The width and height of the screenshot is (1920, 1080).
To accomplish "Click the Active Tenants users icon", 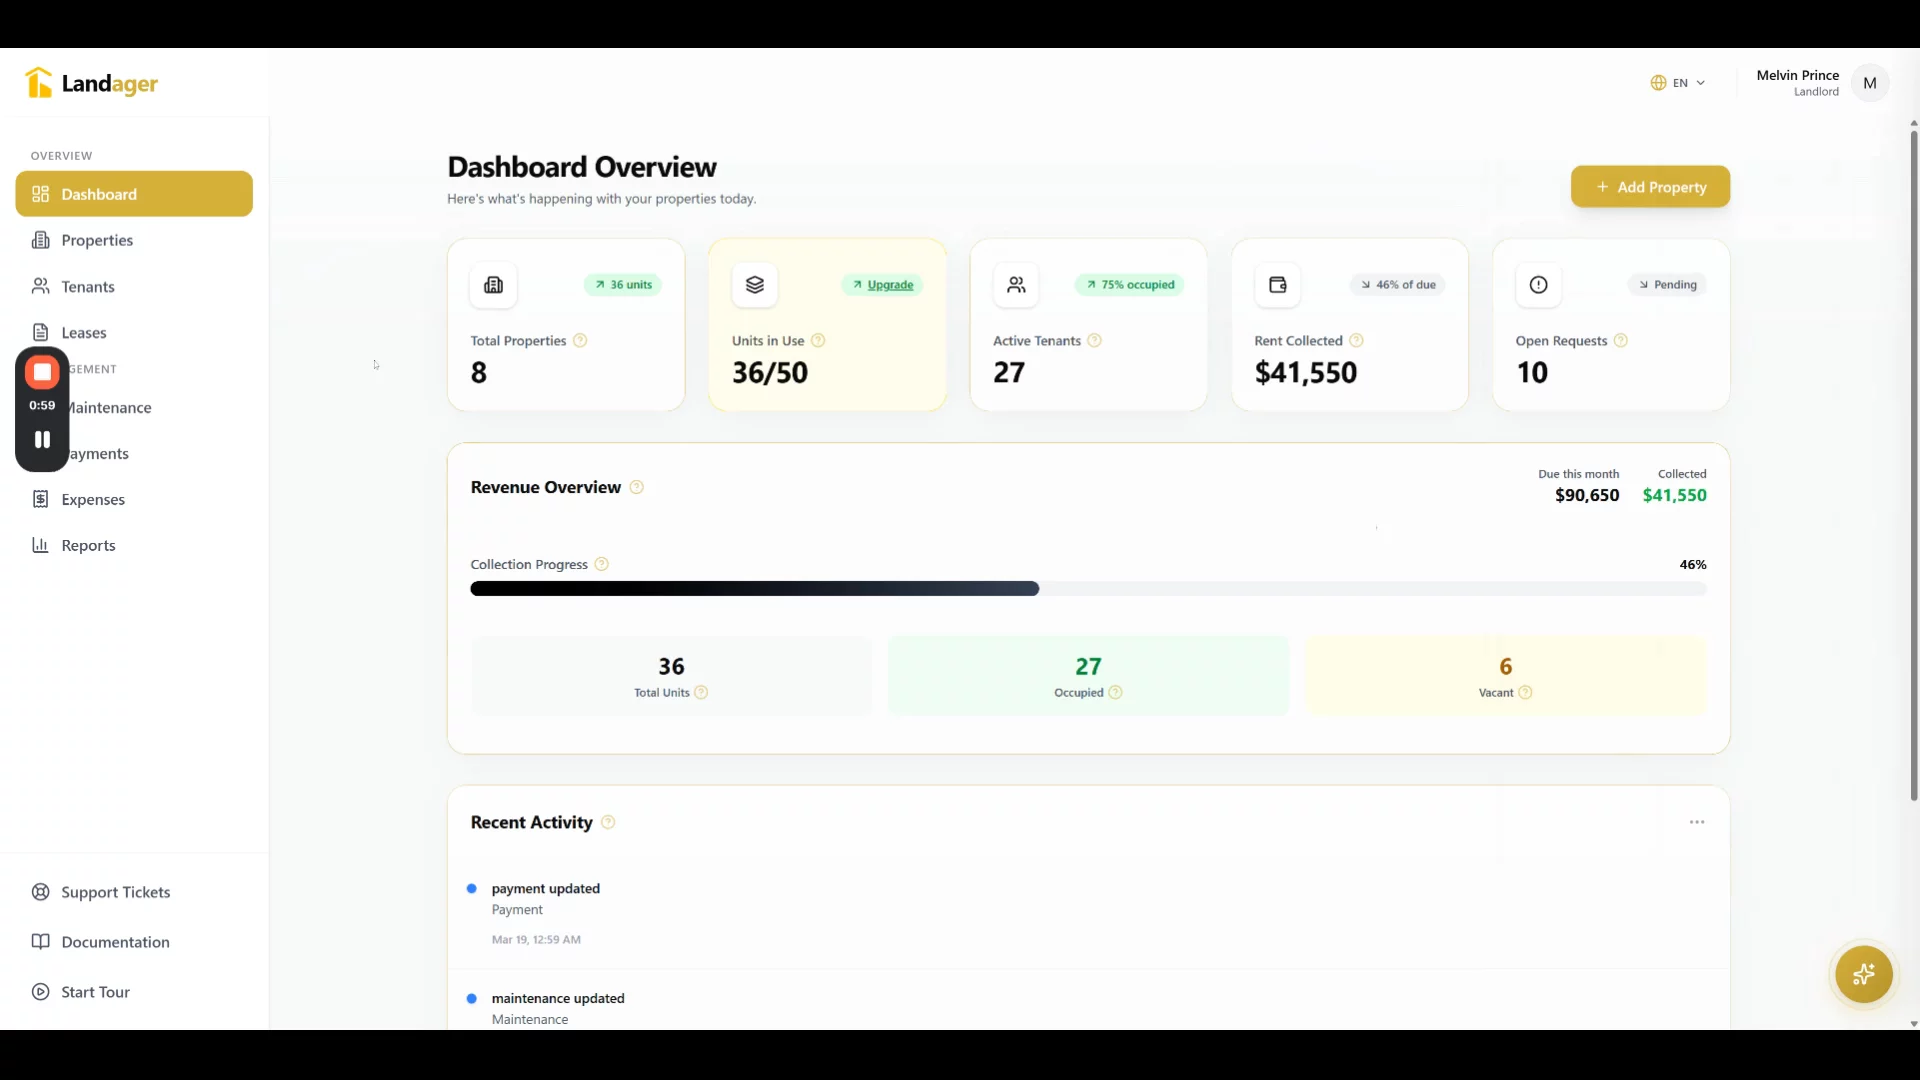I will (1016, 285).
